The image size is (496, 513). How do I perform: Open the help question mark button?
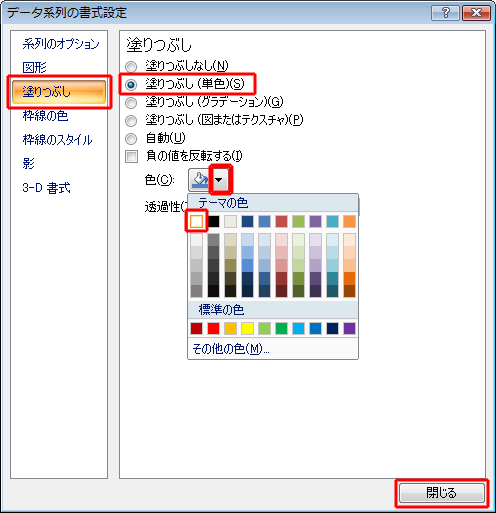coord(445,13)
